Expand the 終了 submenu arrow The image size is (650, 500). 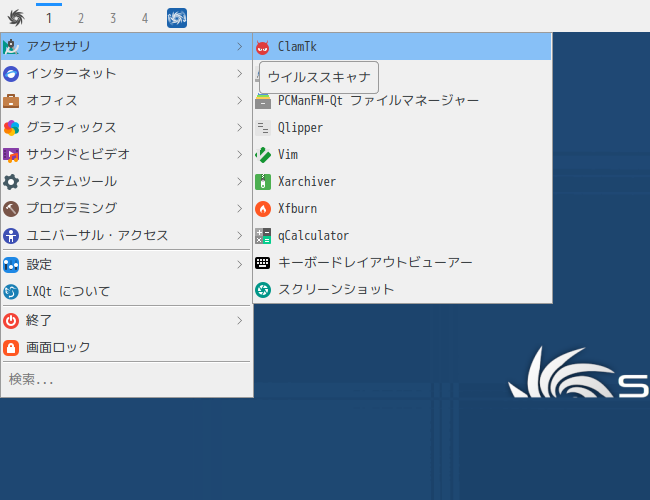tap(240, 320)
